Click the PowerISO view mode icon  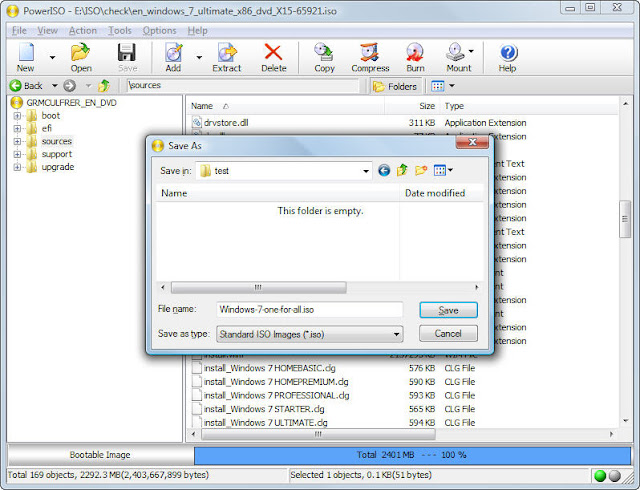[x=438, y=86]
